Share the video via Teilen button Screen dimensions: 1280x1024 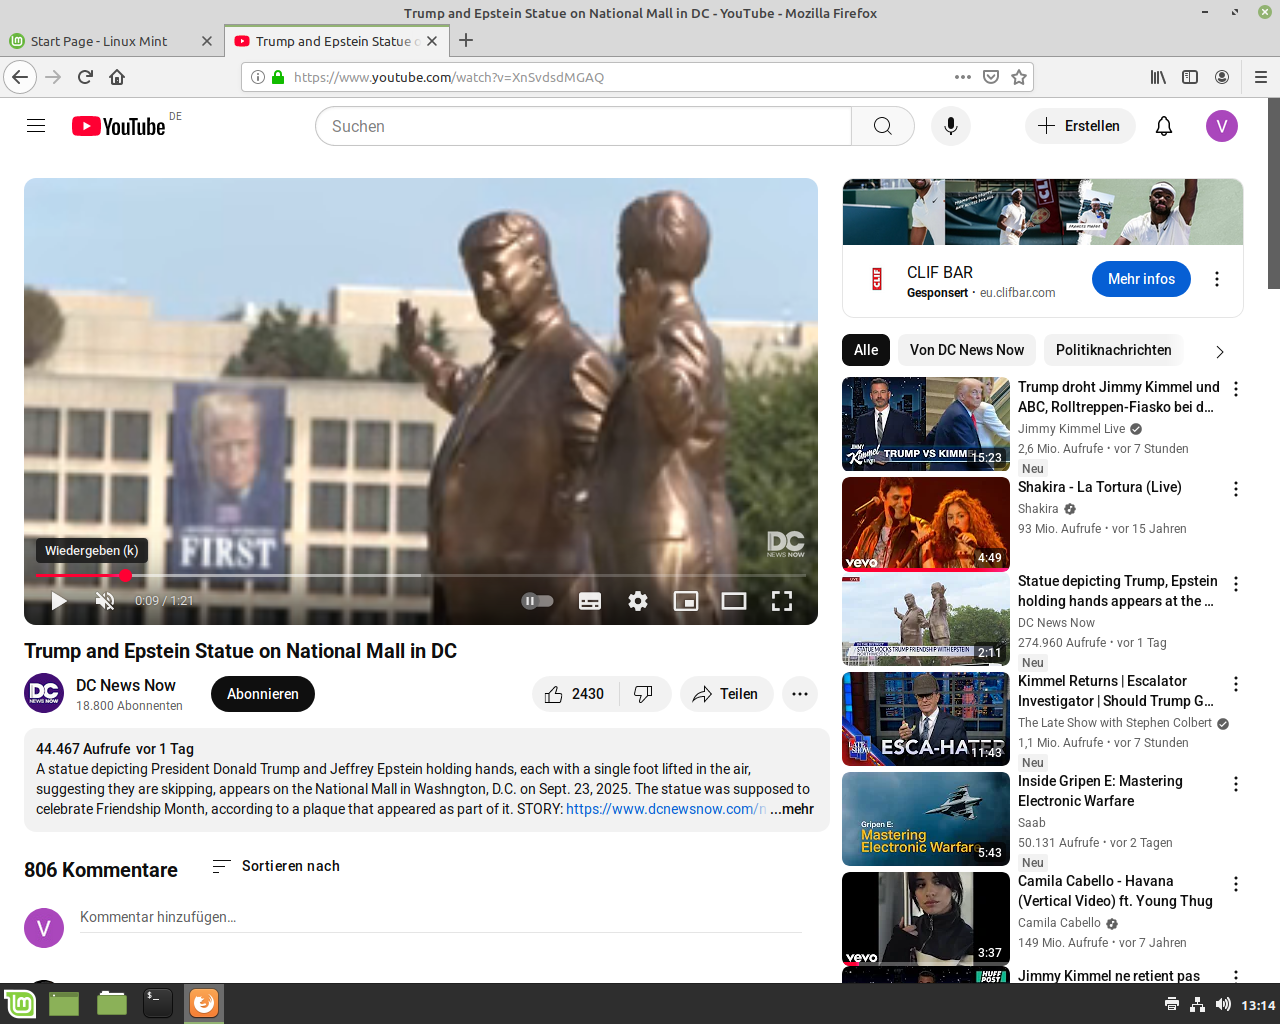[727, 694]
